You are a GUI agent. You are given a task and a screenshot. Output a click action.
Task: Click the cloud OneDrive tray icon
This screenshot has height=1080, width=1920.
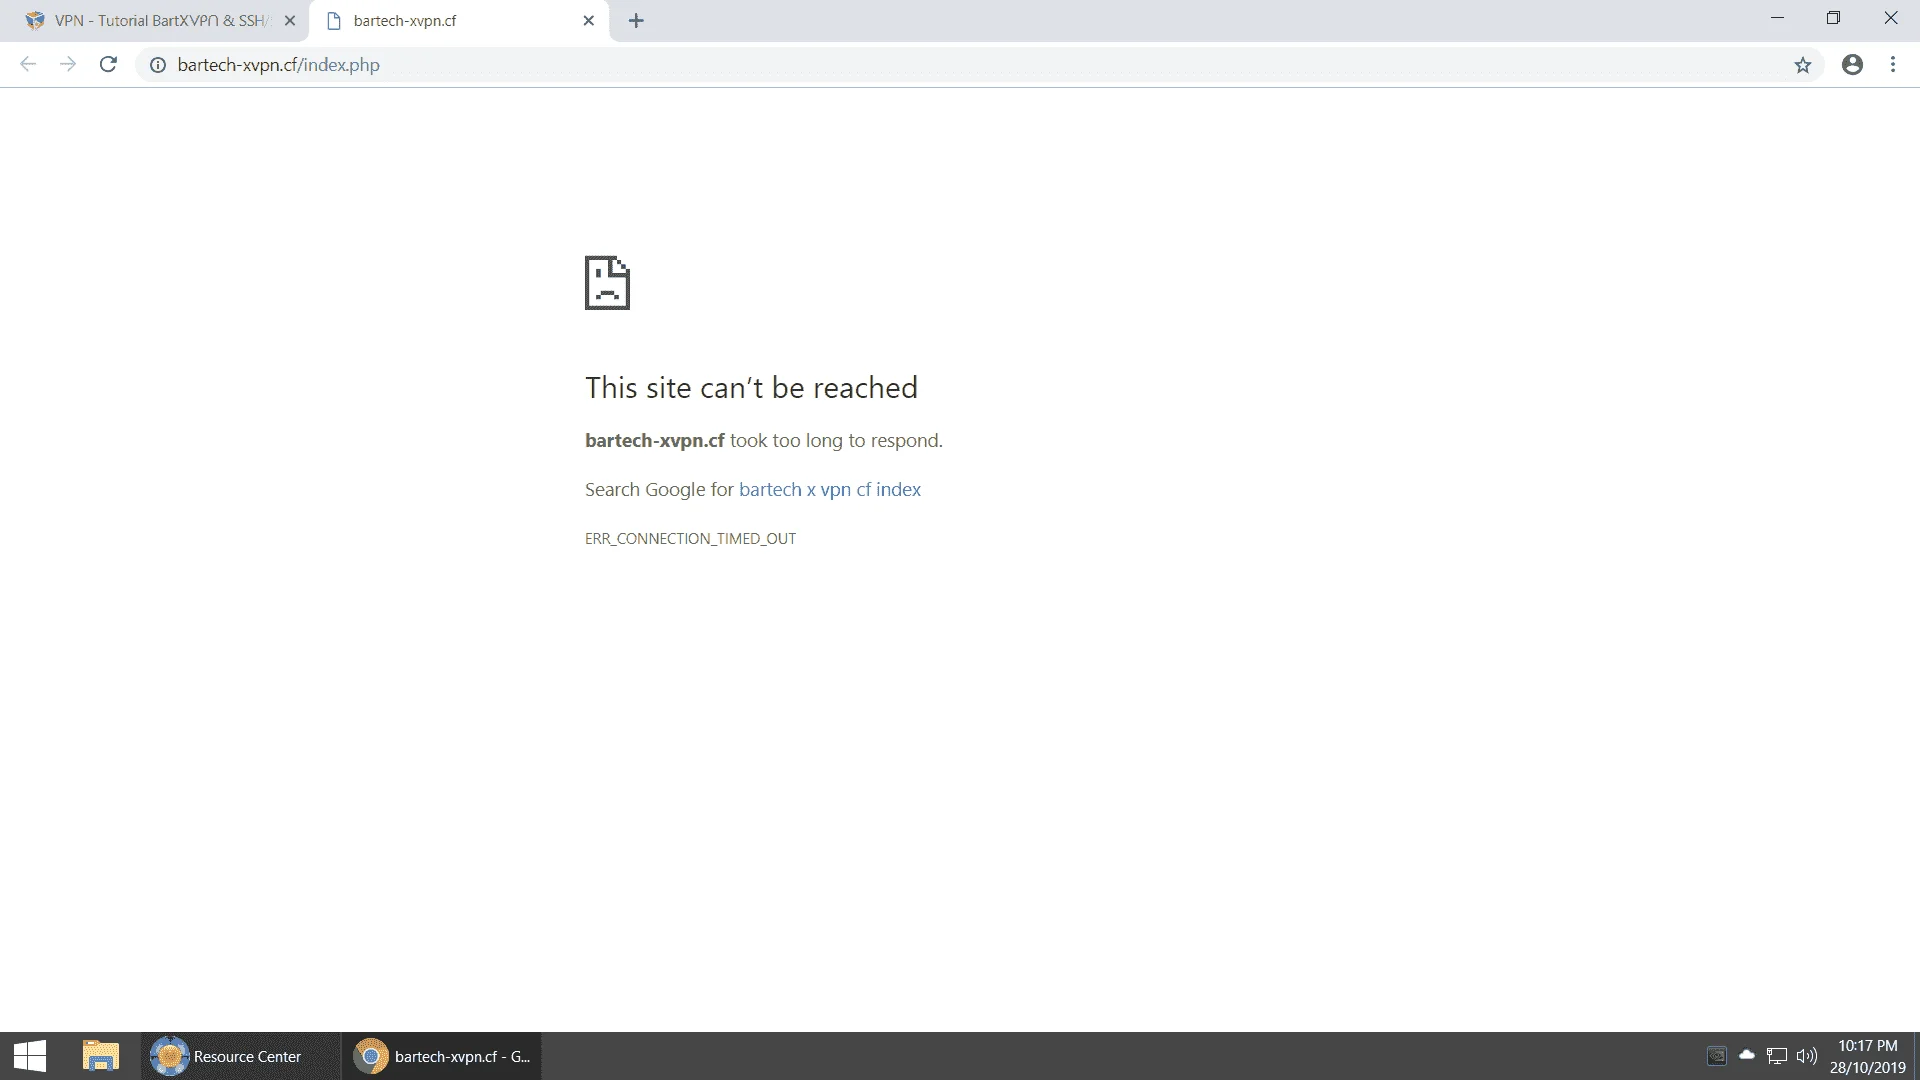tap(1747, 1055)
